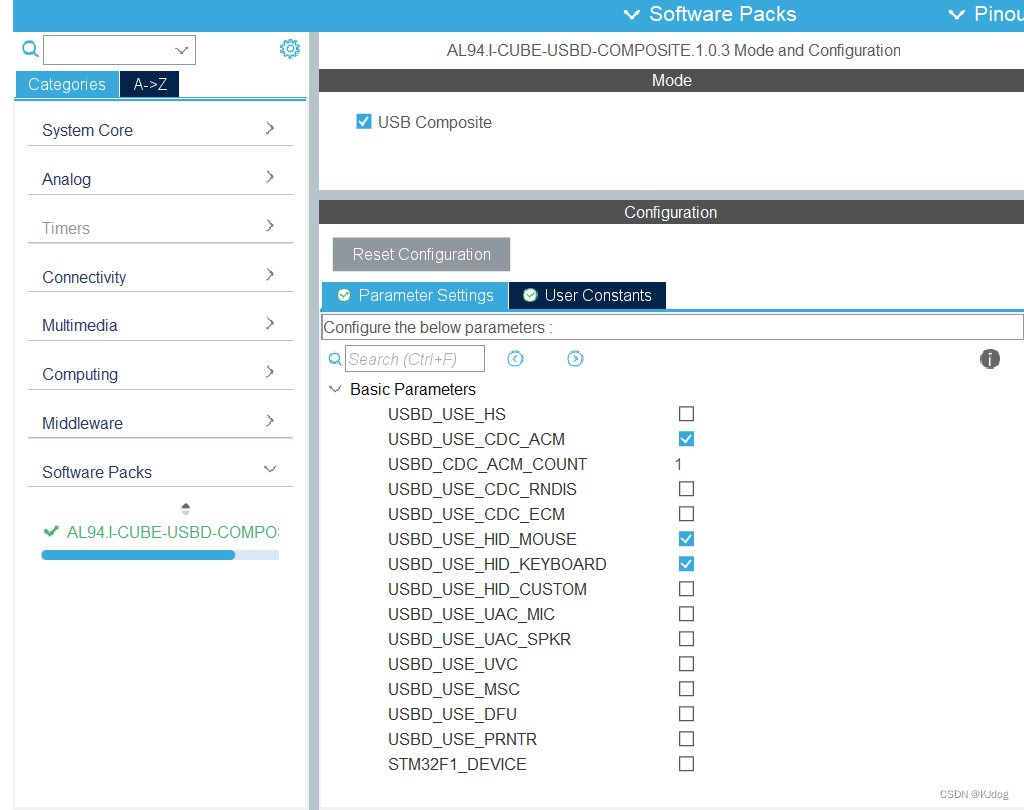Select the USBD_CDC_ACM_COUNT parameter label
1024x810 pixels.
tap(487, 464)
